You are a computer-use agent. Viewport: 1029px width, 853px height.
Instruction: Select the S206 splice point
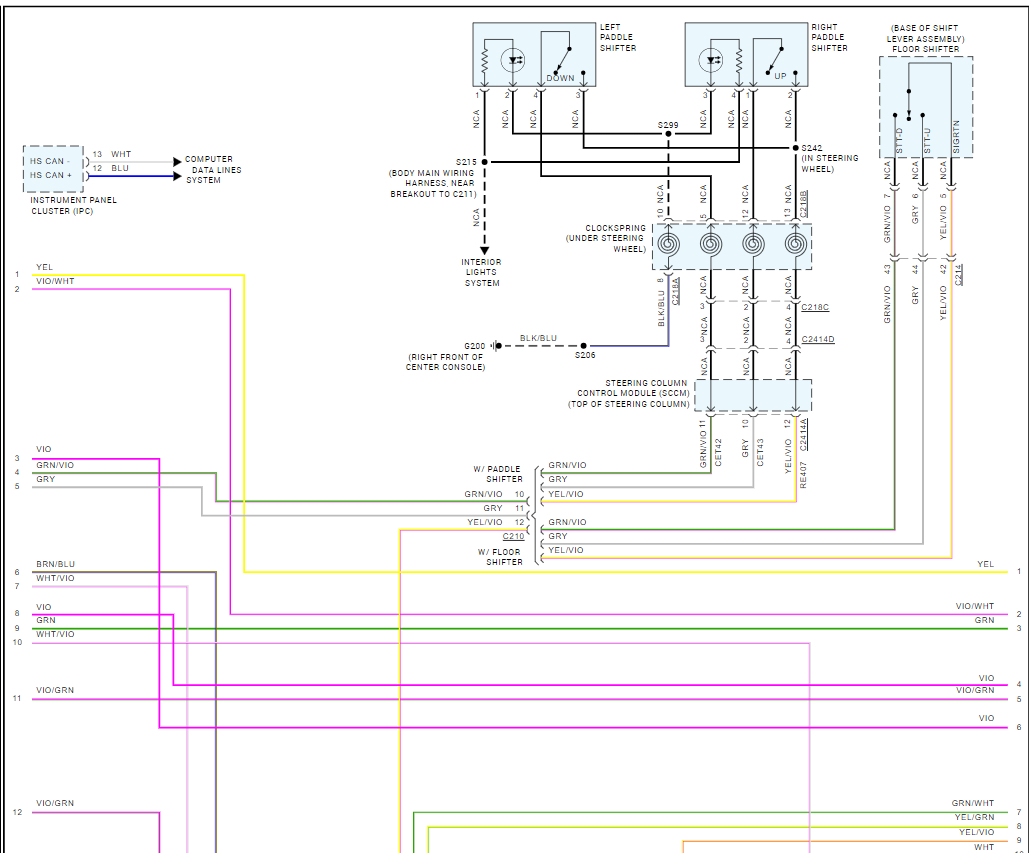pos(584,347)
